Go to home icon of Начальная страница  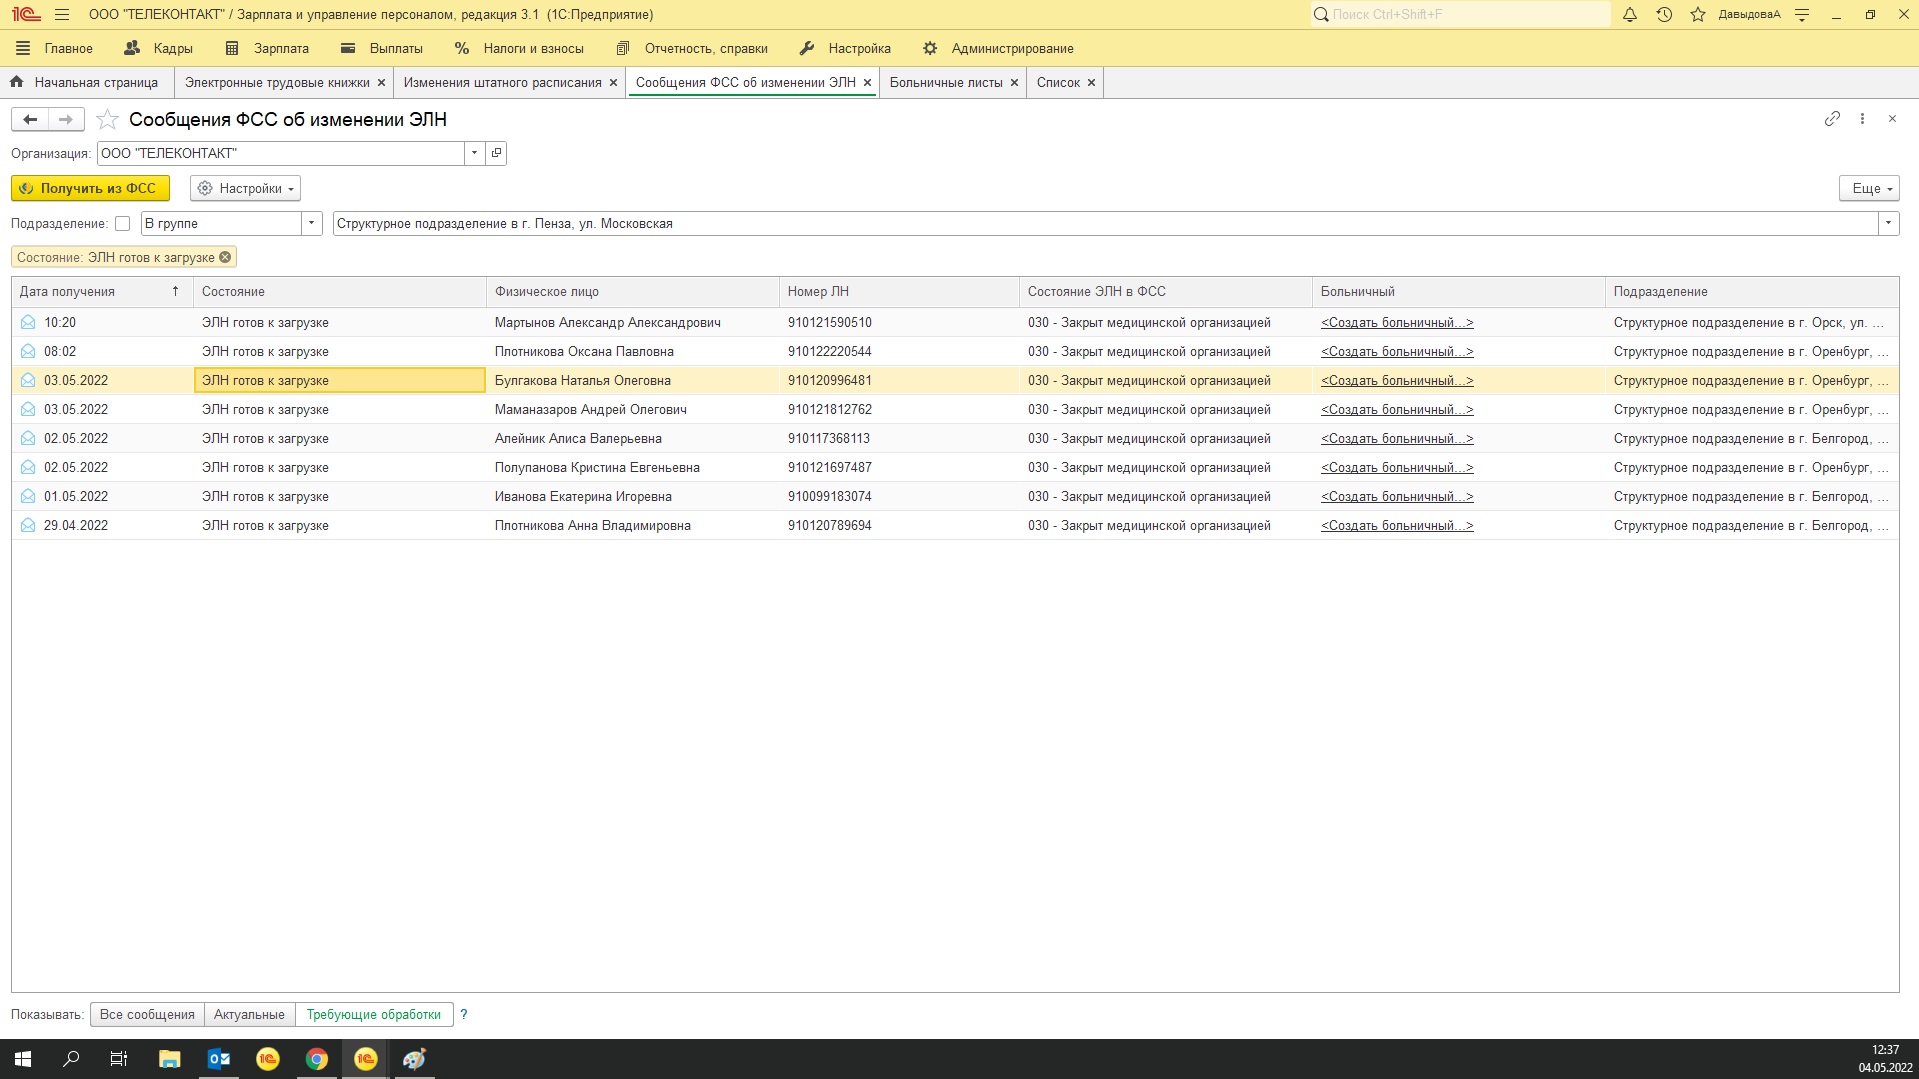16,82
